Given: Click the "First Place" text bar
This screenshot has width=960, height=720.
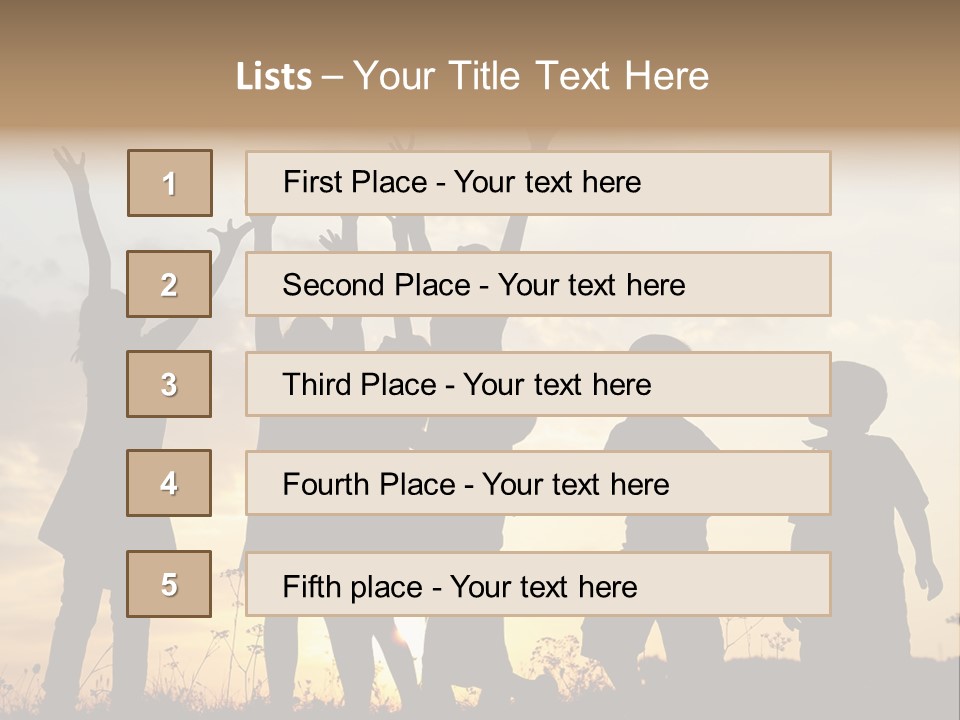Looking at the screenshot, I should point(538,183).
